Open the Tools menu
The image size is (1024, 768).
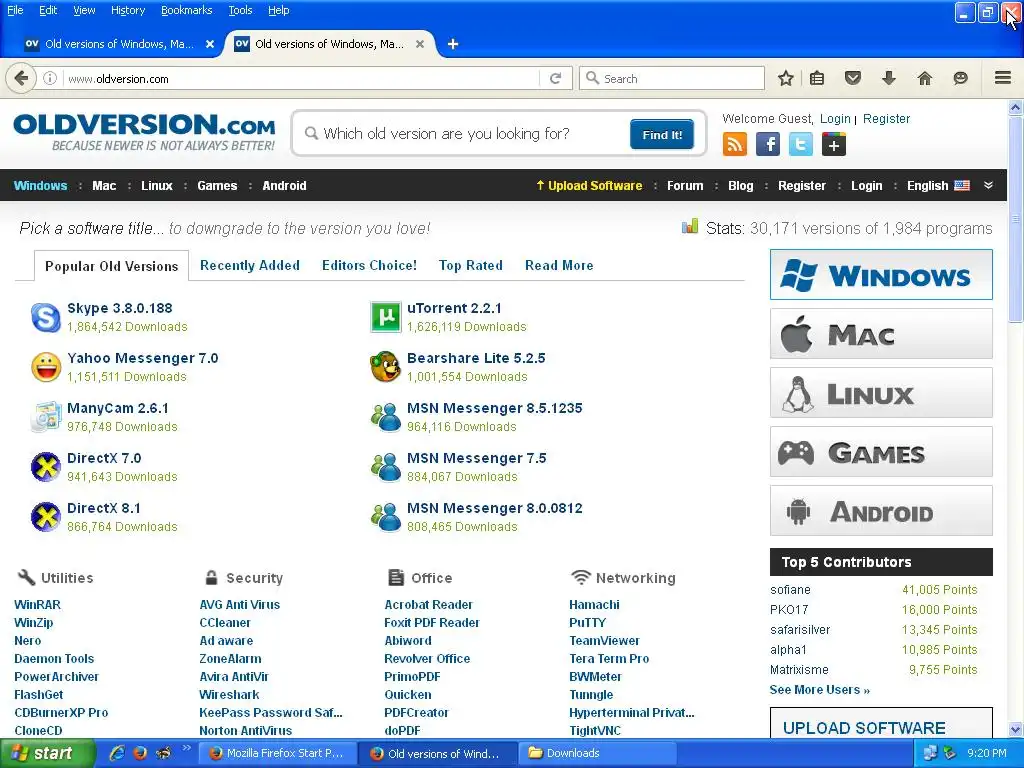point(240,10)
